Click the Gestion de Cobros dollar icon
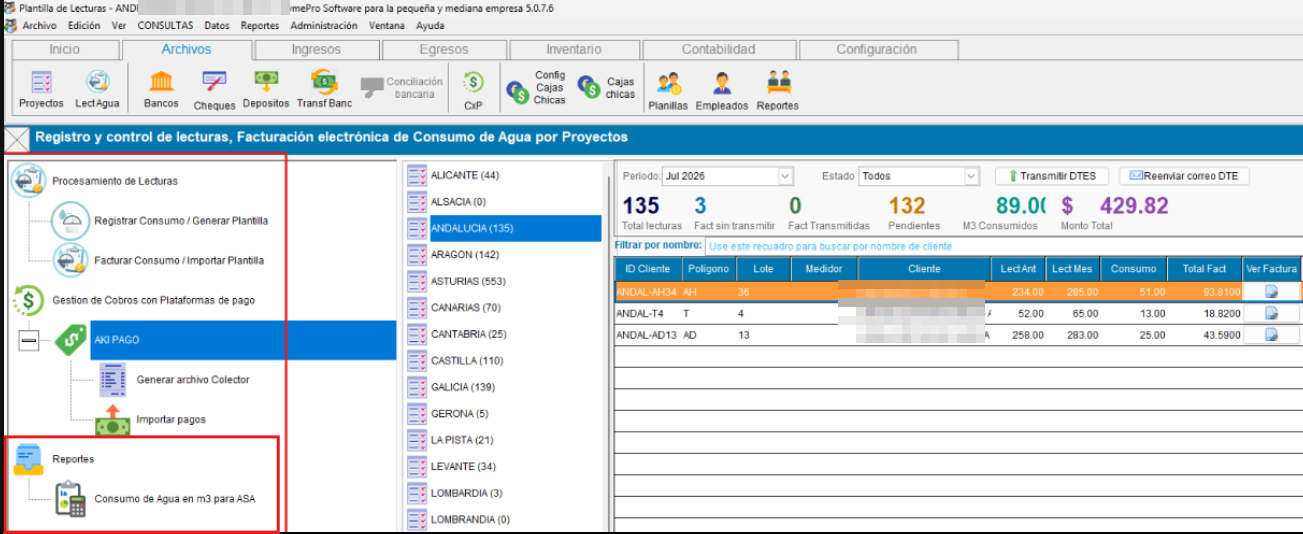The height and width of the screenshot is (534, 1303). point(26,299)
